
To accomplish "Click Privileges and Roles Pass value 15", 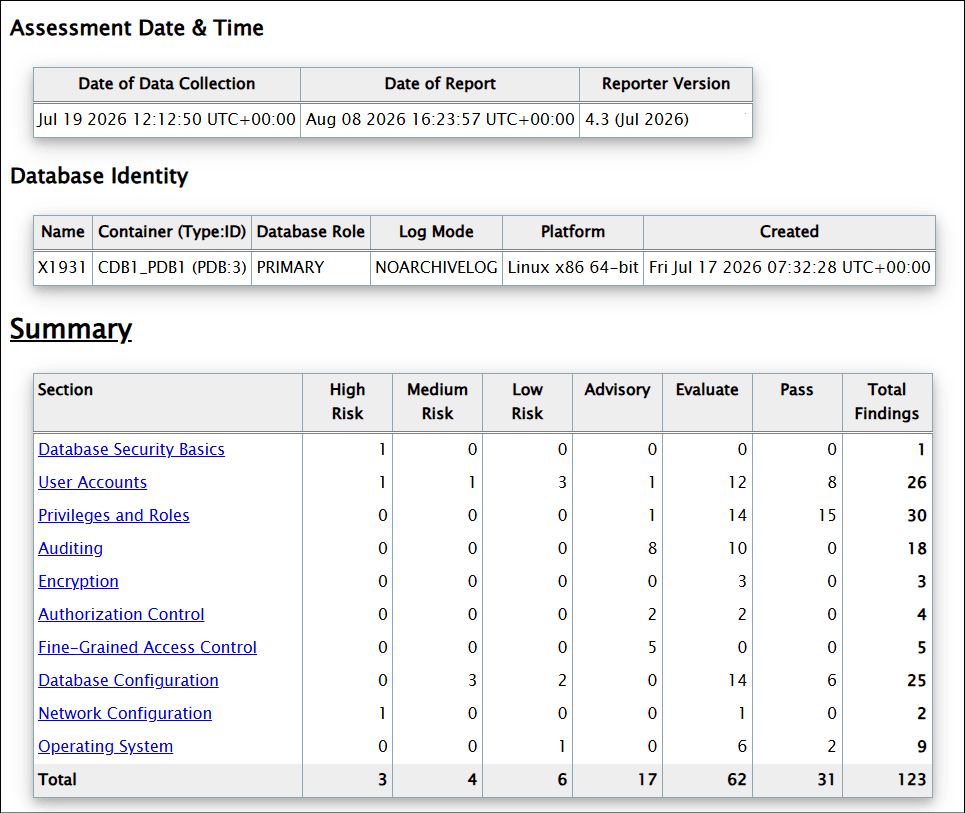I will point(827,515).
